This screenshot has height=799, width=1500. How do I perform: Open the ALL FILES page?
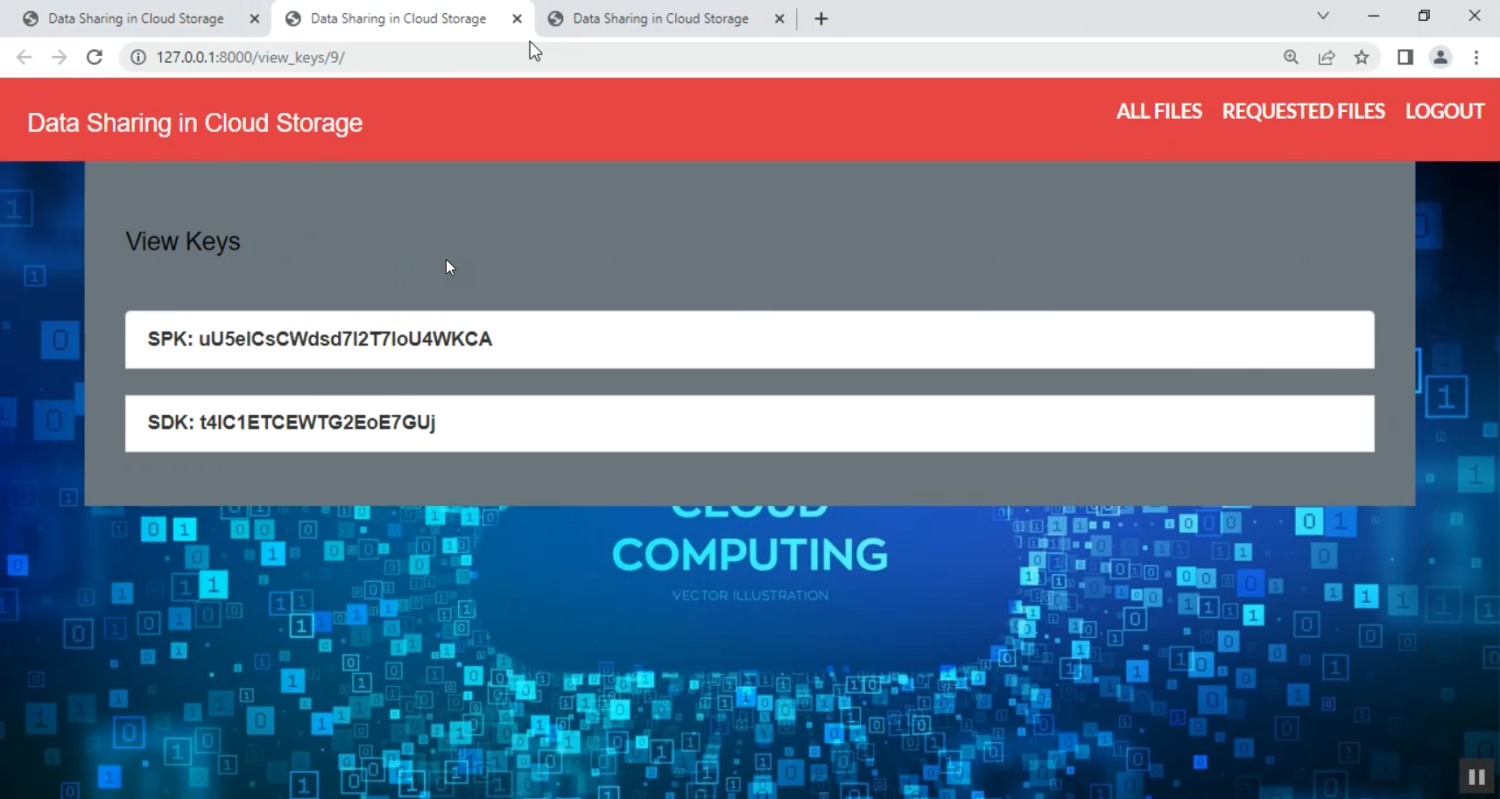coord(1159,111)
